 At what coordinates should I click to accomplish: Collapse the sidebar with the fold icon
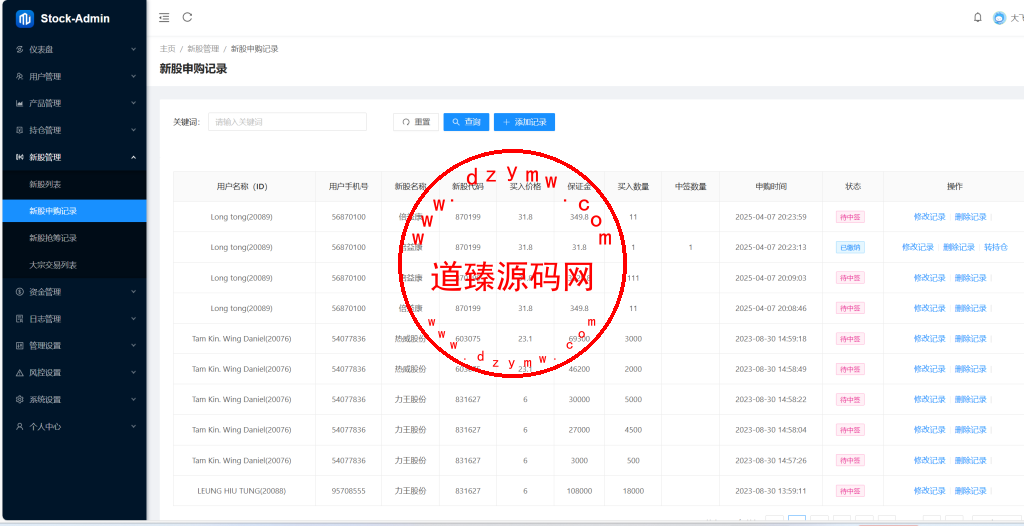coord(164,18)
